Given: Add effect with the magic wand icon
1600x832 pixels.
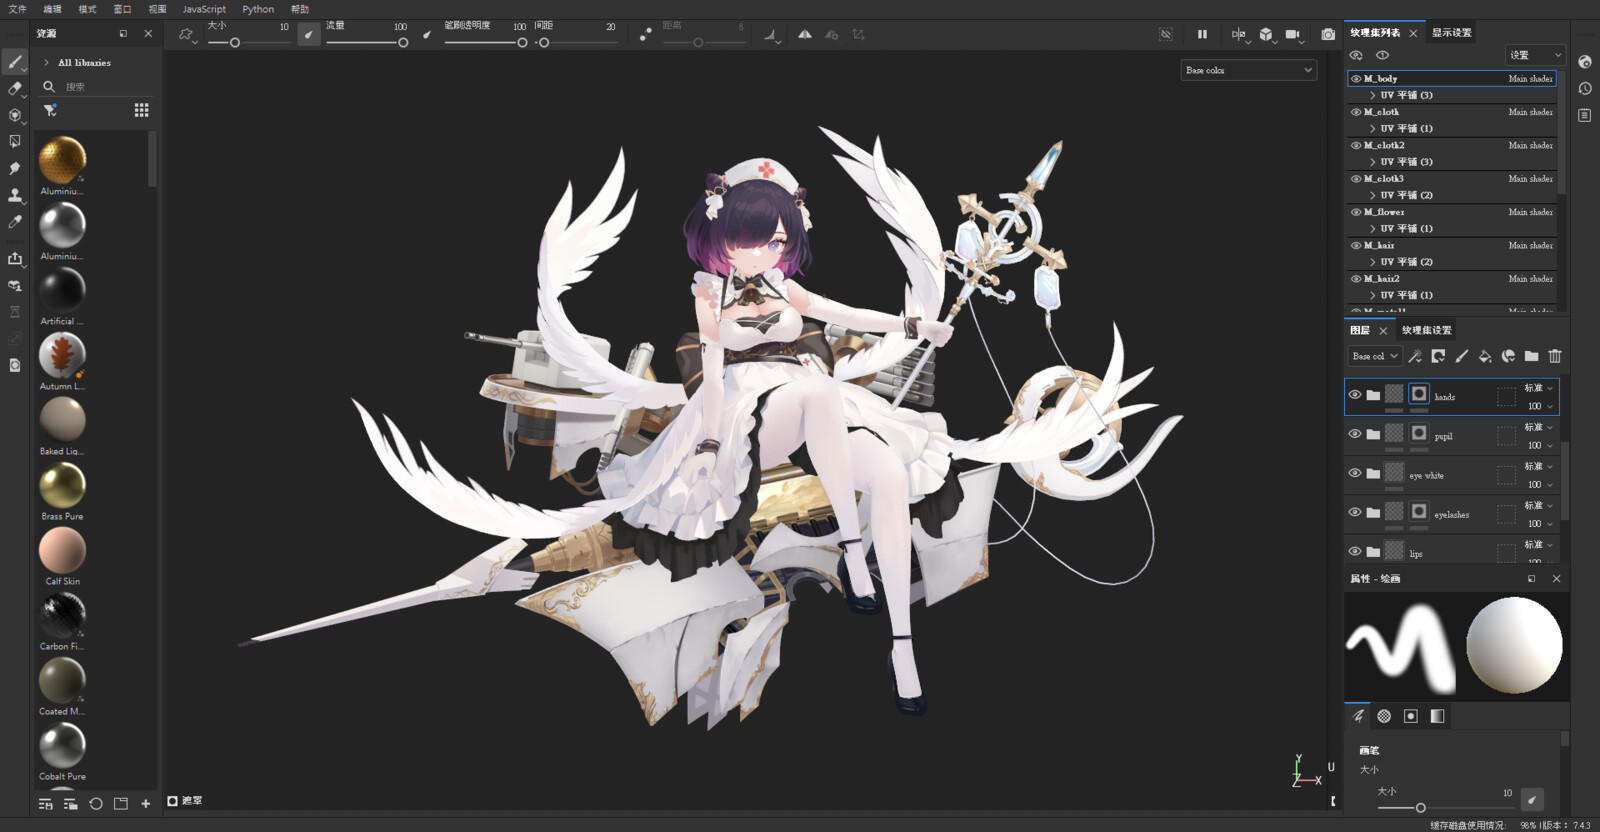Looking at the screenshot, I should click(1415, 356).
